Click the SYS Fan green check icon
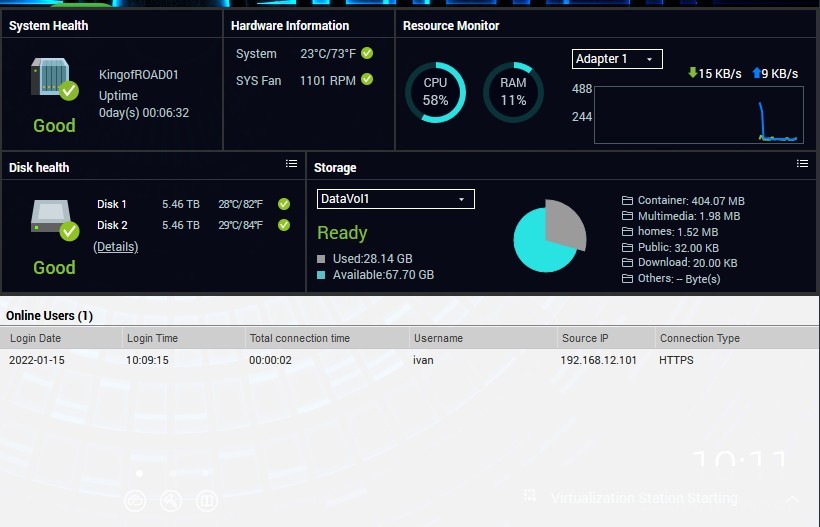The height and width of the screenshot is (527, 820). pyautogui.click(x=367, y=79)
